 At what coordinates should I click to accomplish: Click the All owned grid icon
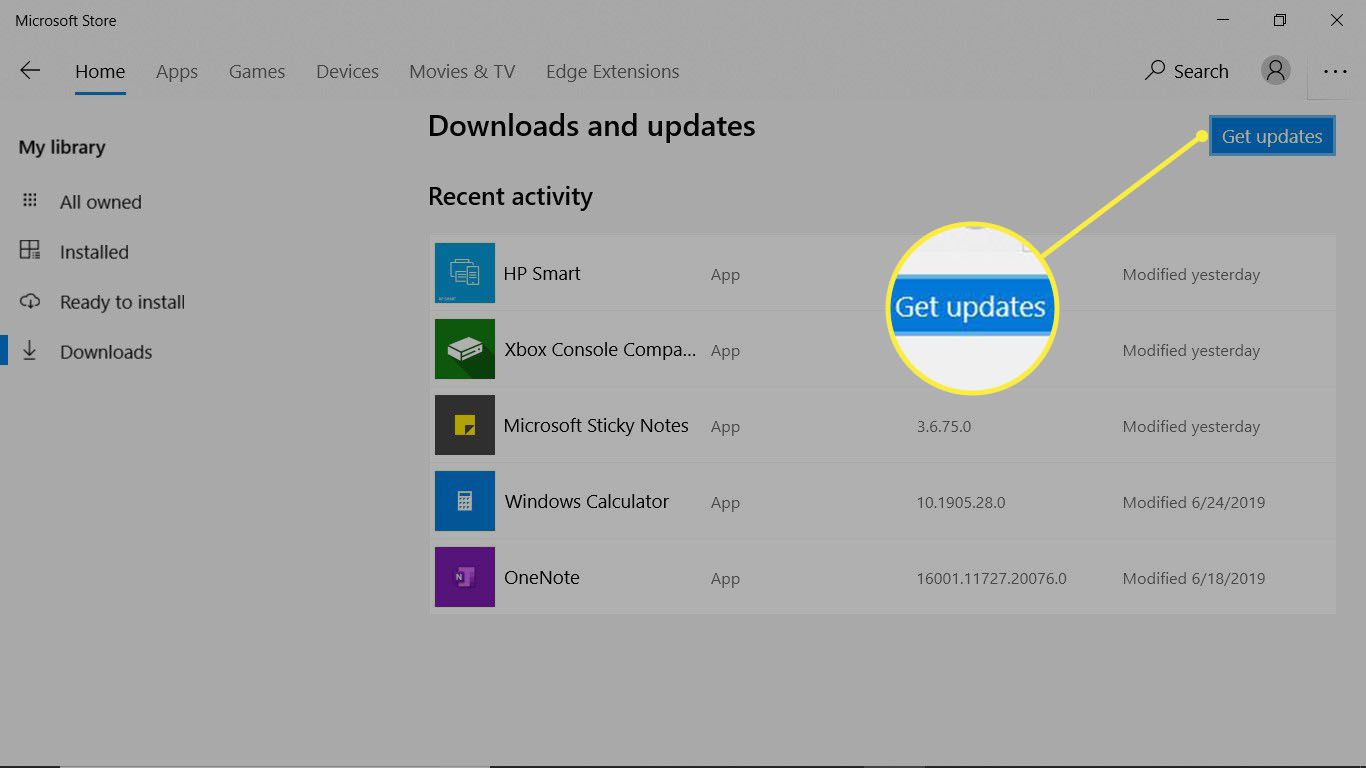point(30,201)
